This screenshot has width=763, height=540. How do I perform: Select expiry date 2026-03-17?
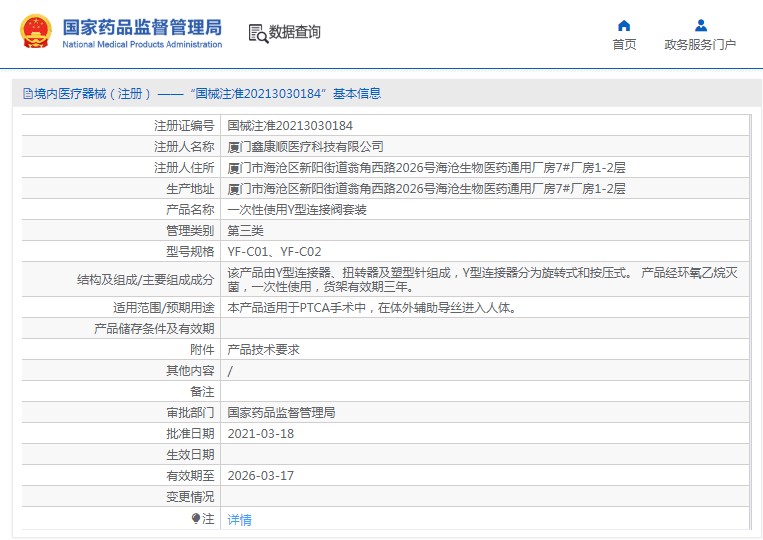click(261, 475)
